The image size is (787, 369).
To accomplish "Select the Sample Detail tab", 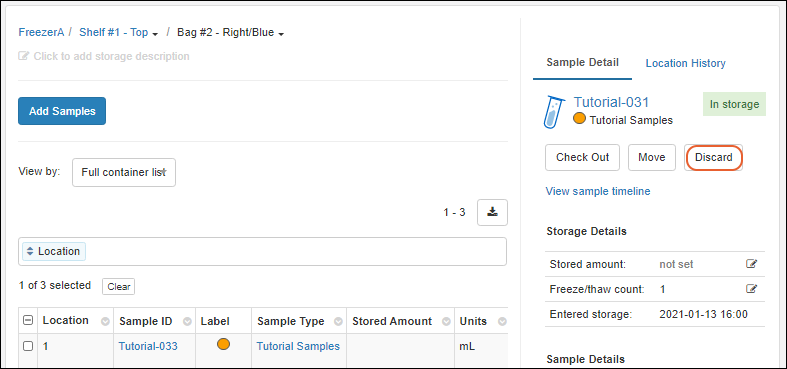I will coord(582,62).
